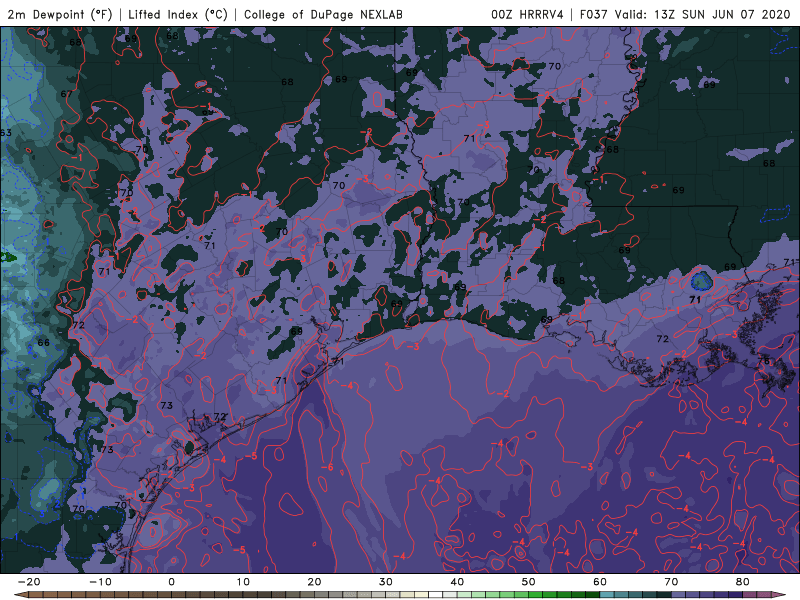Click the 67 dewpoint value on the map
The width and height of the screenshot is (800, 600).
pyautogui.click(x=66, y=94)
